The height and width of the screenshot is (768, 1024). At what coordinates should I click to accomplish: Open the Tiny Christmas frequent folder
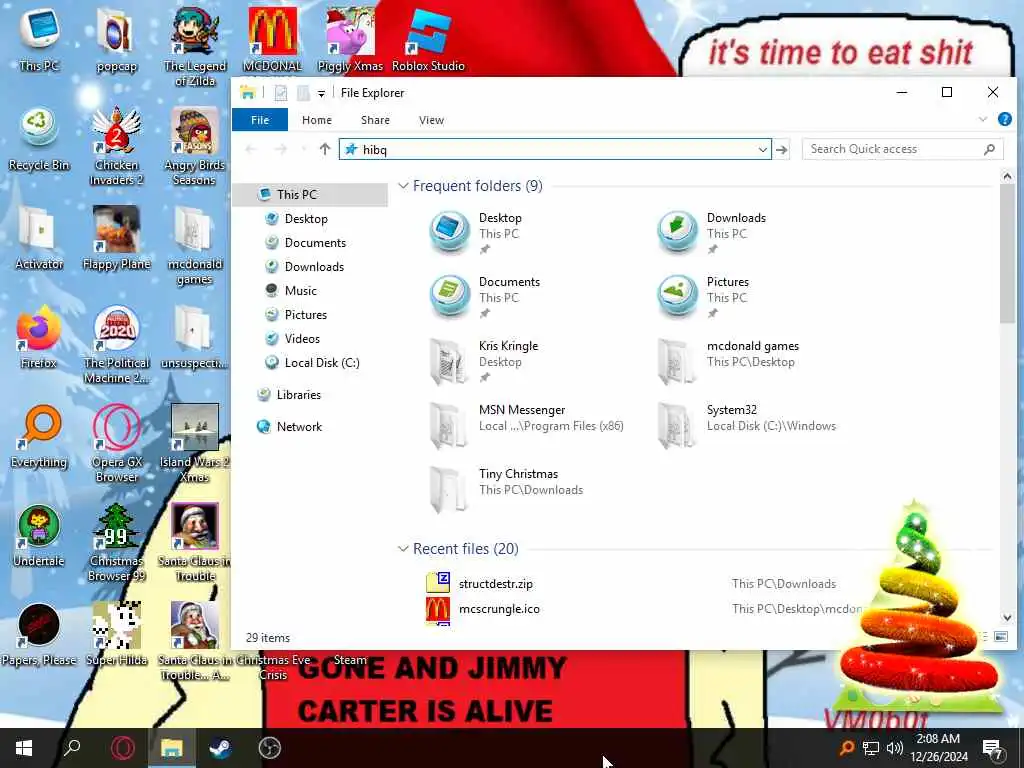tap(506, 489)
